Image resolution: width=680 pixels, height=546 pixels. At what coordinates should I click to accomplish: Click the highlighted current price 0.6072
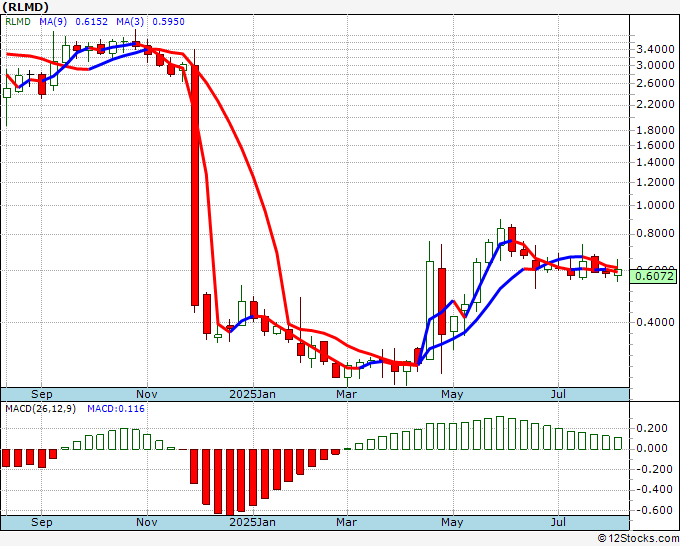click(x=653, y=276)
